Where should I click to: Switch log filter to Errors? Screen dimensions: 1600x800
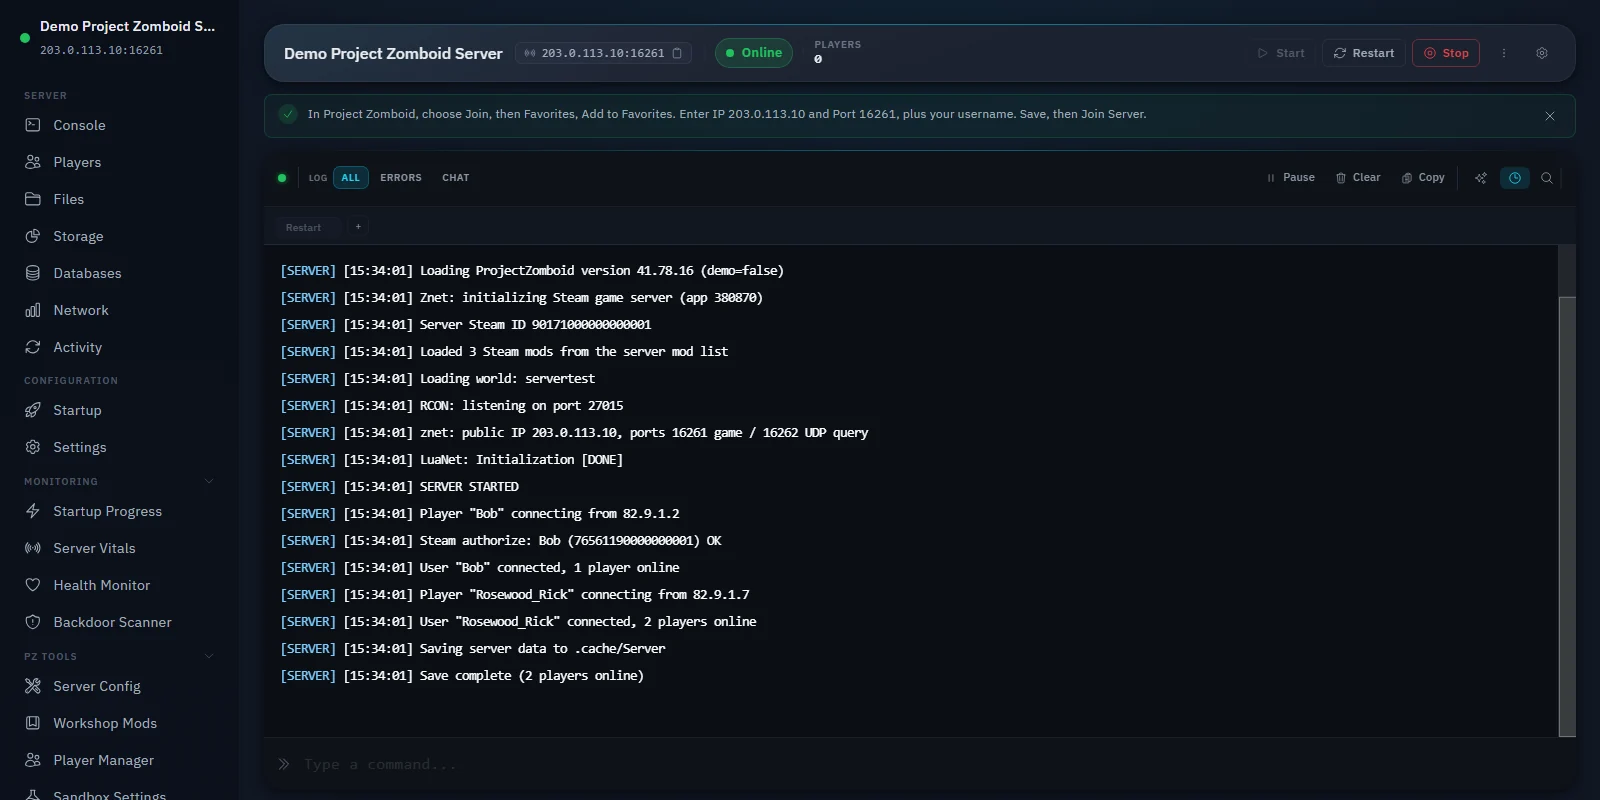pos(401,178)
